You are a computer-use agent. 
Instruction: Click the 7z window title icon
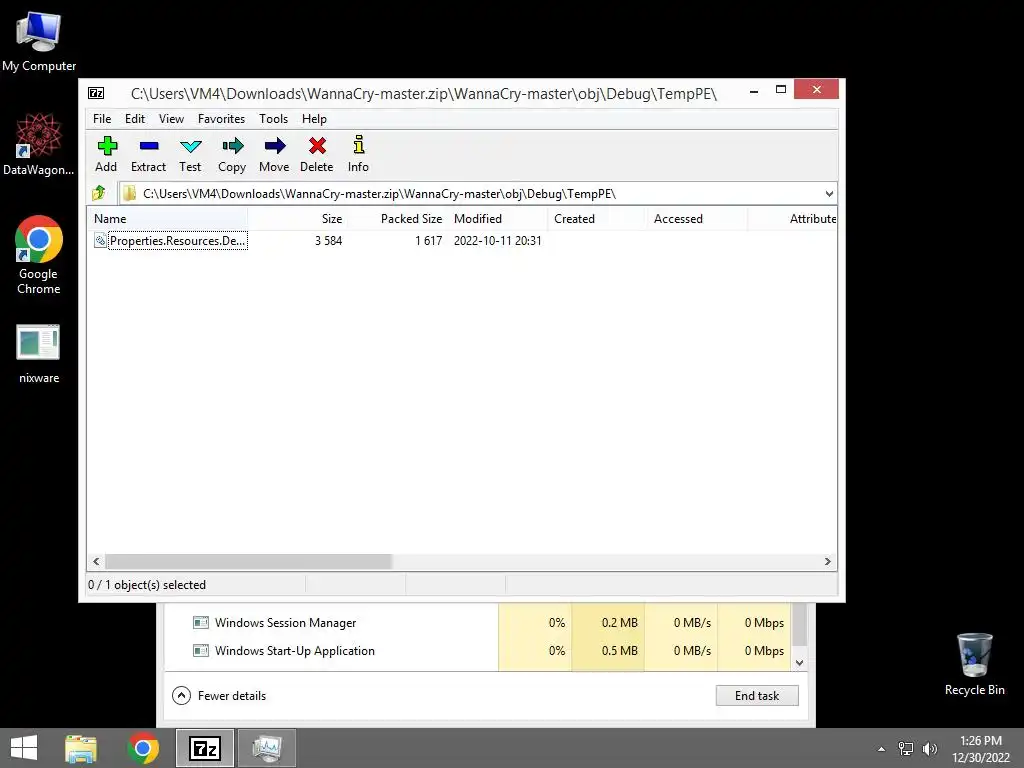(x=96, y=93)
